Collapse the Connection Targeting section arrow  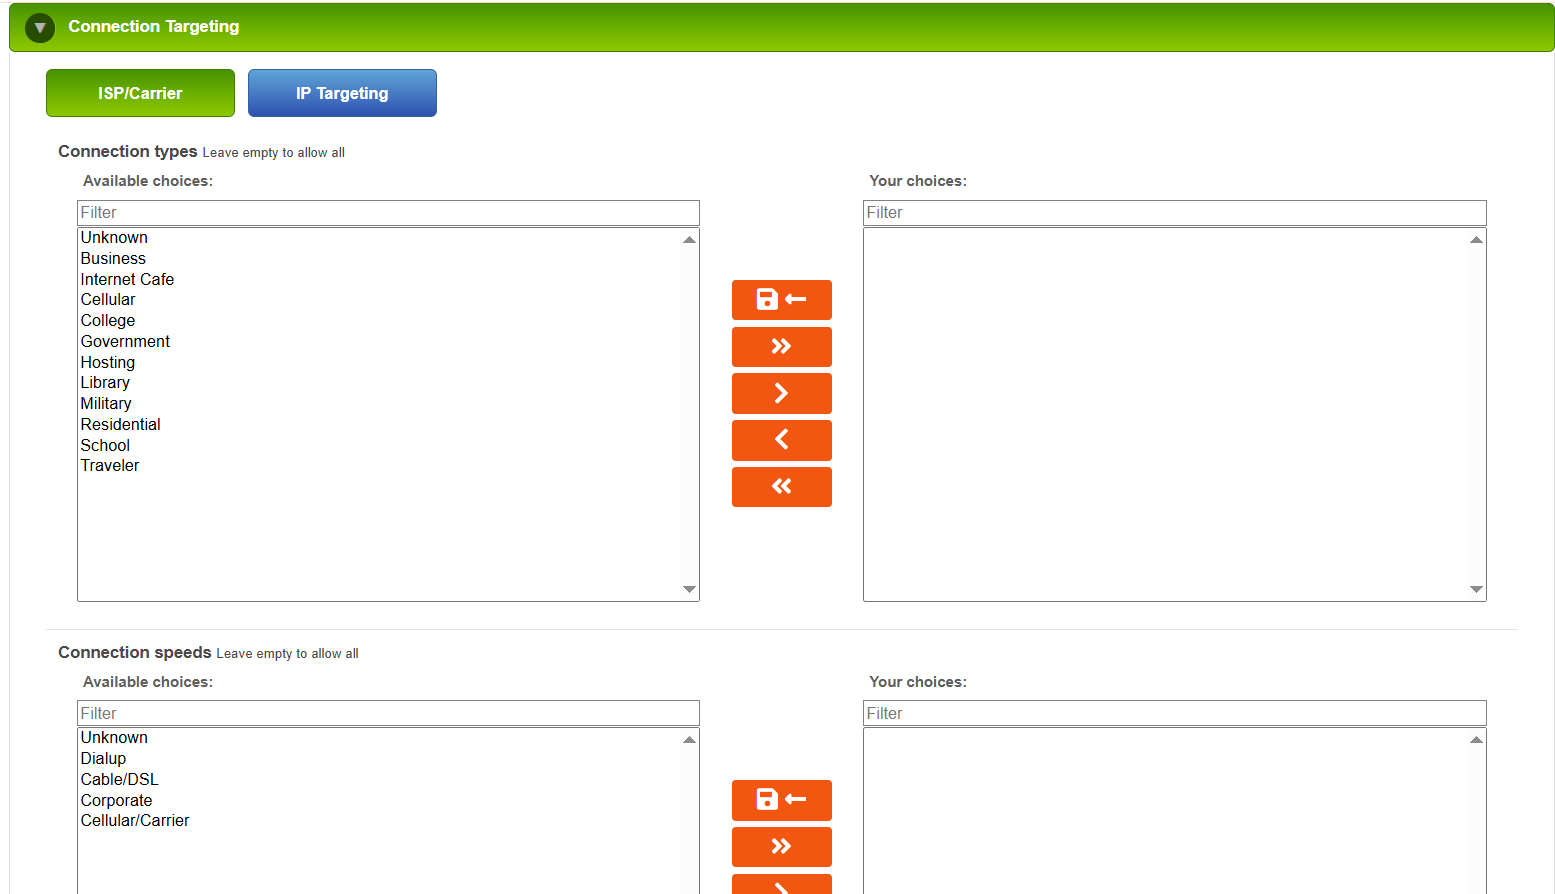pos(40,27)
